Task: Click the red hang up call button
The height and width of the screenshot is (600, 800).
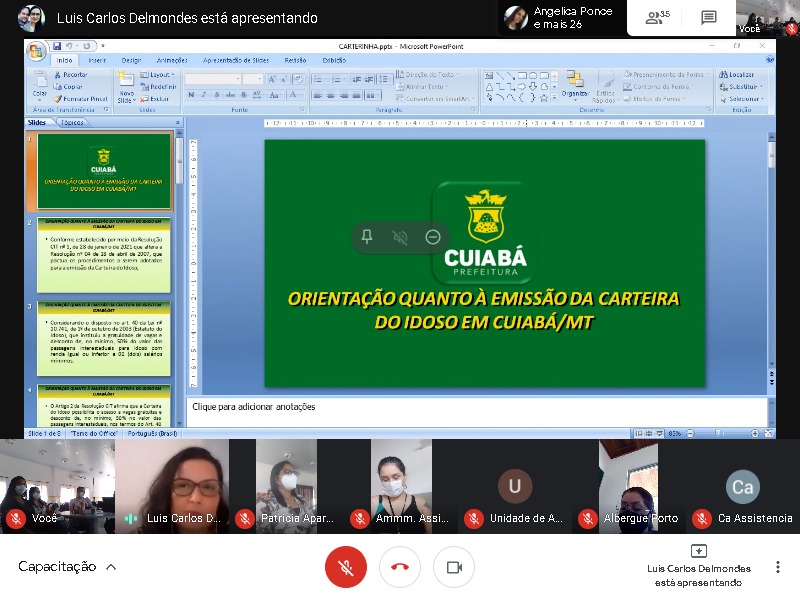Action: [400, 567]
